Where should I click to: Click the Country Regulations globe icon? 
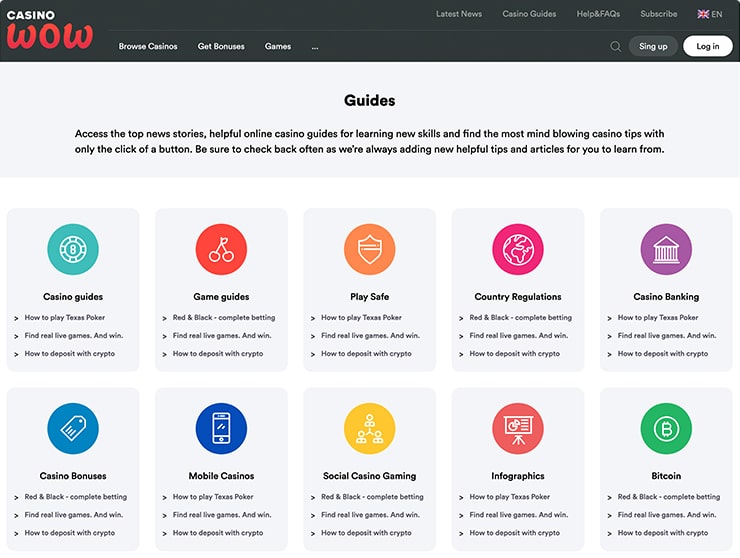point(518,249)
